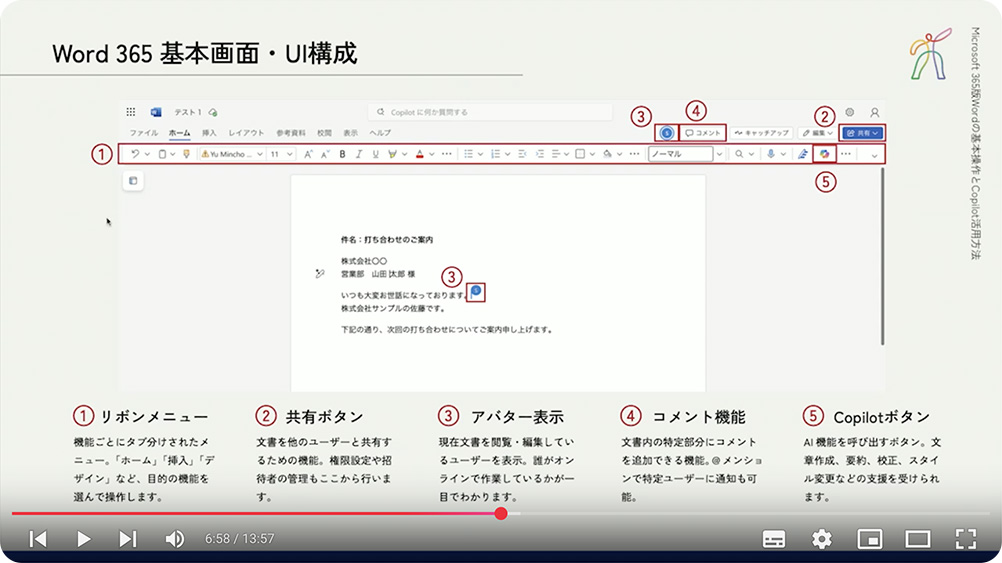This screenshot has width=1002, height=563.
Task: Click the paragraph alignment icon
Action: 555,154
